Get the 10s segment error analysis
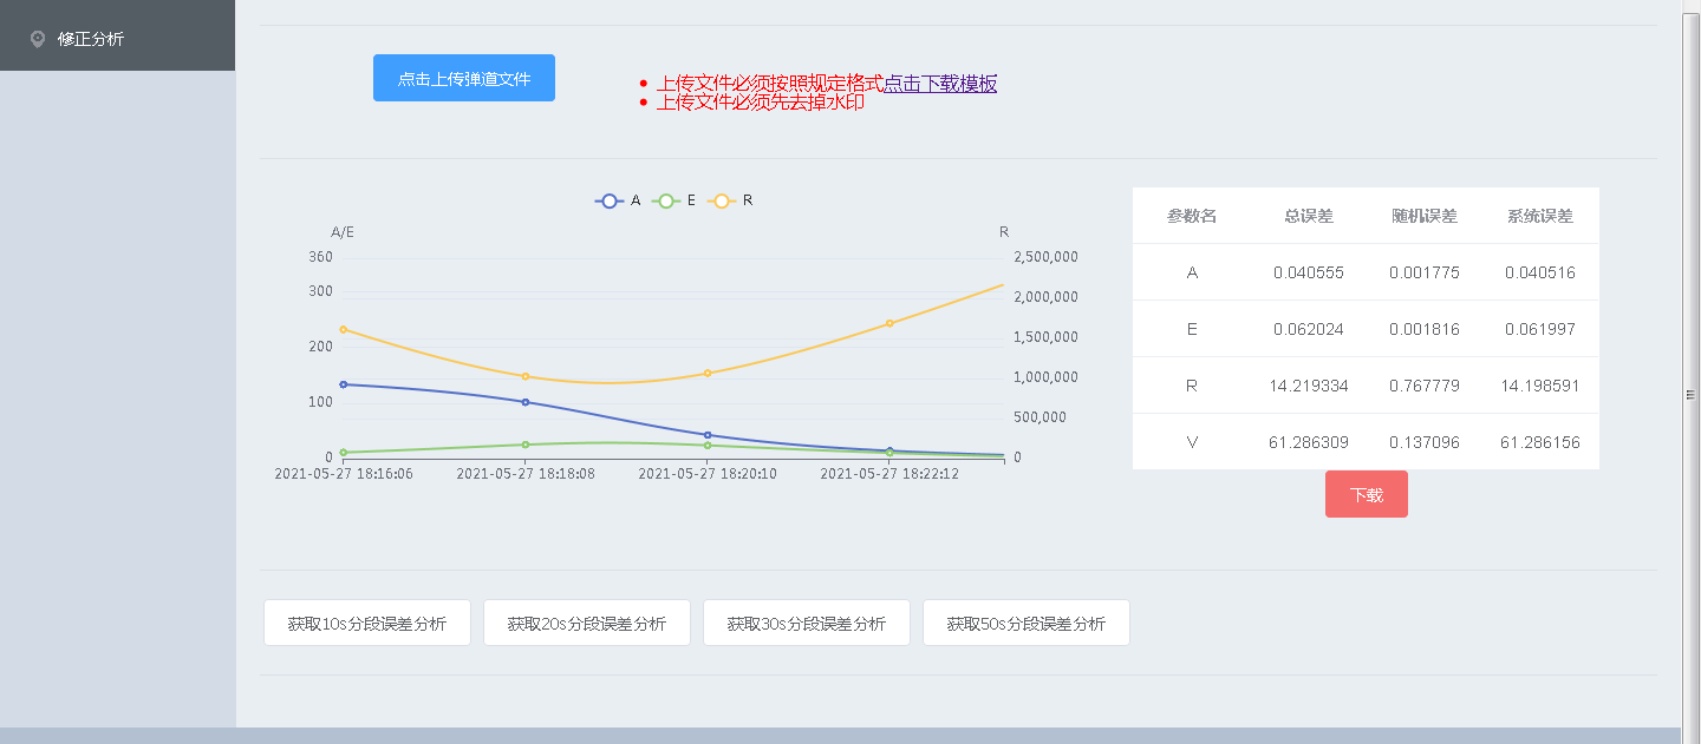The height and width of the screenshot is (744, 1701). point(367,623)
